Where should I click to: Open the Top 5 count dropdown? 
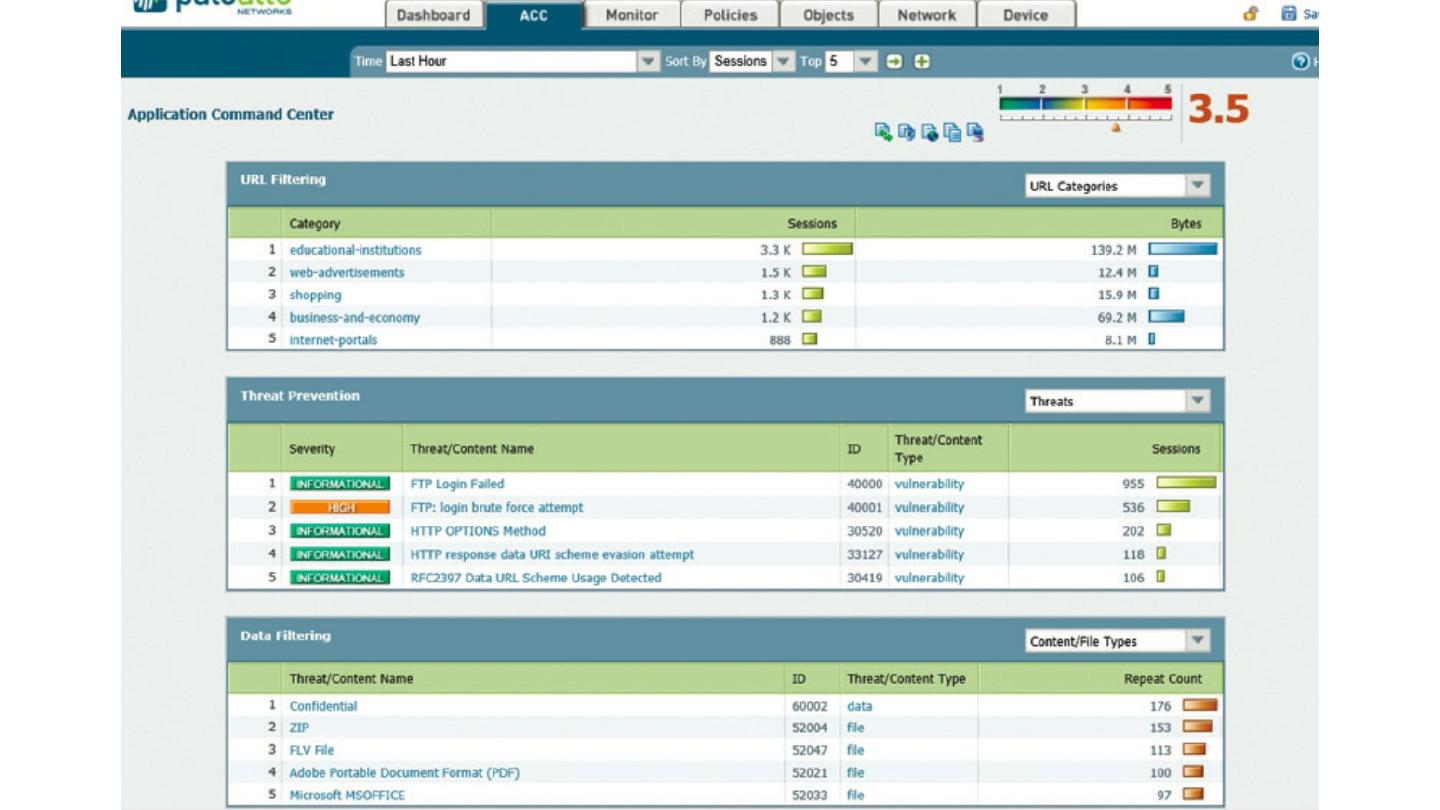click(865, 62)
